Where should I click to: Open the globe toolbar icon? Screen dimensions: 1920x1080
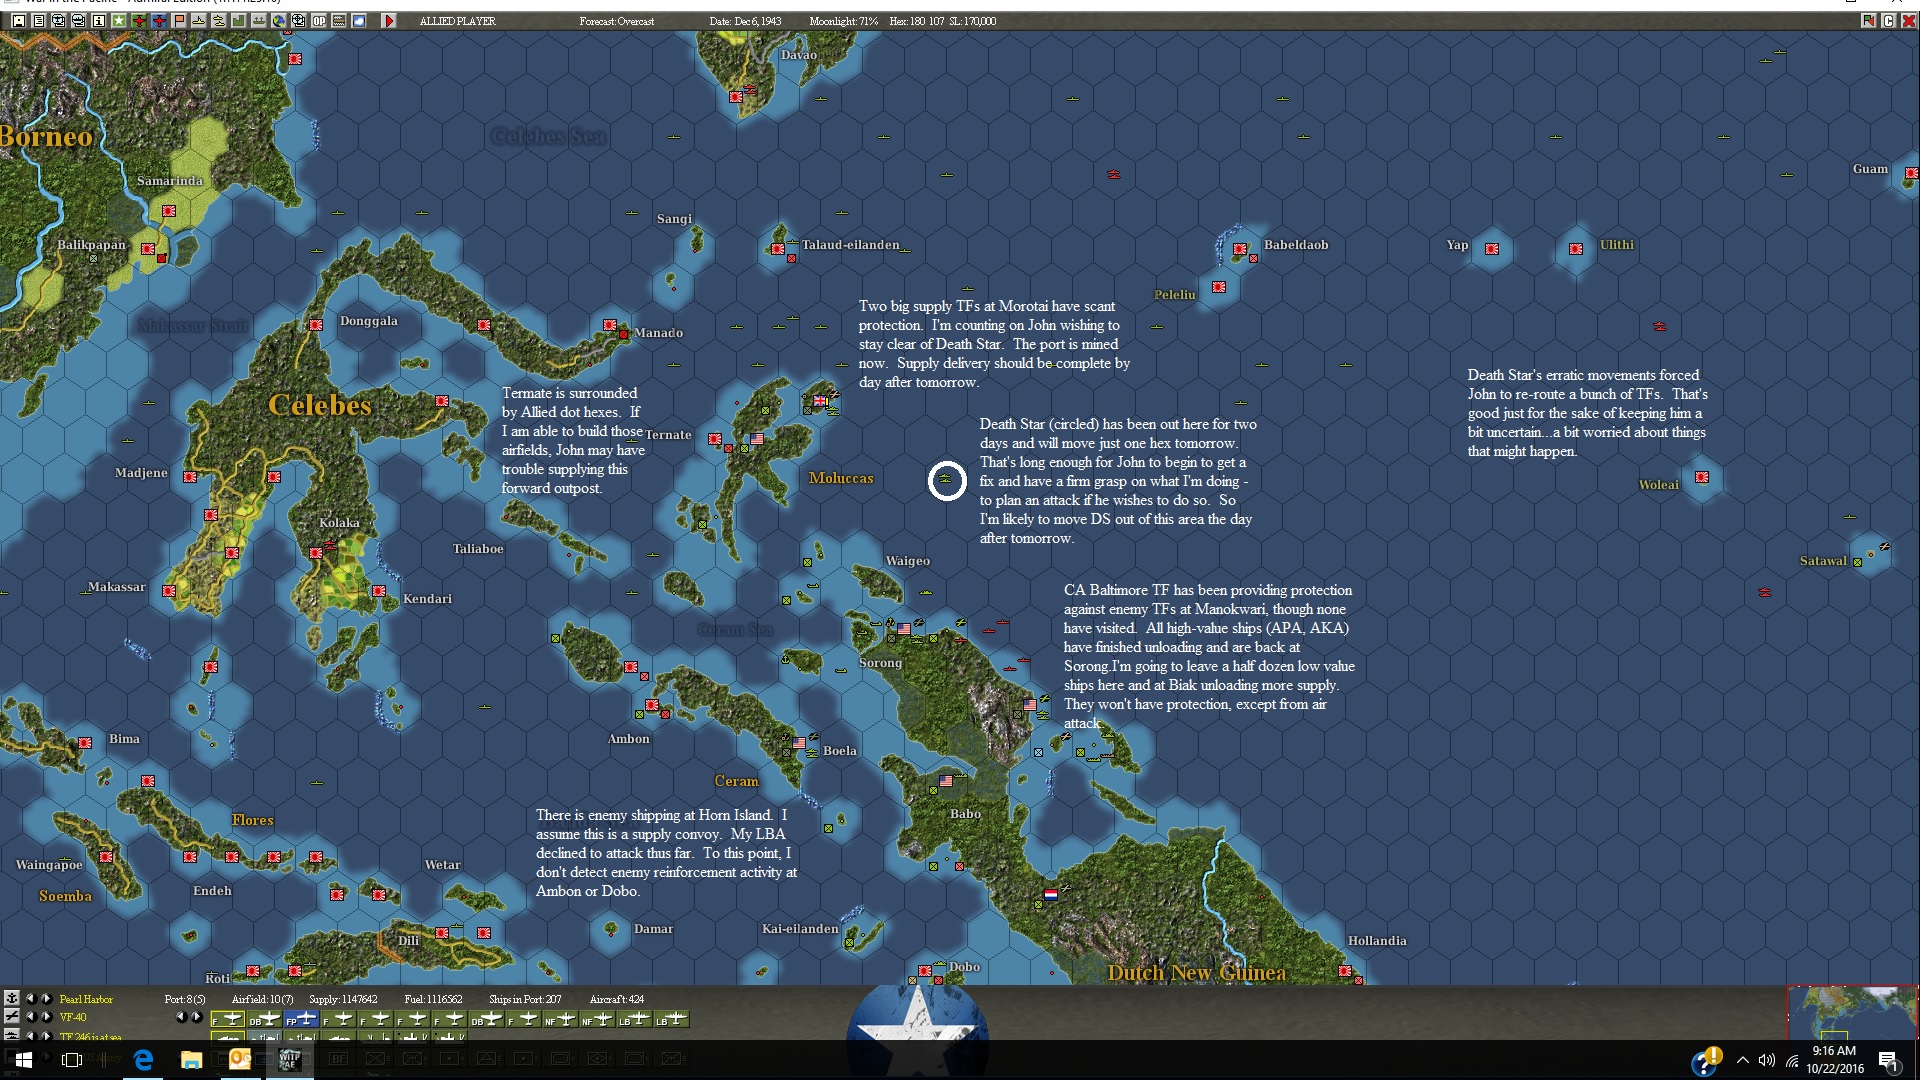278,20
